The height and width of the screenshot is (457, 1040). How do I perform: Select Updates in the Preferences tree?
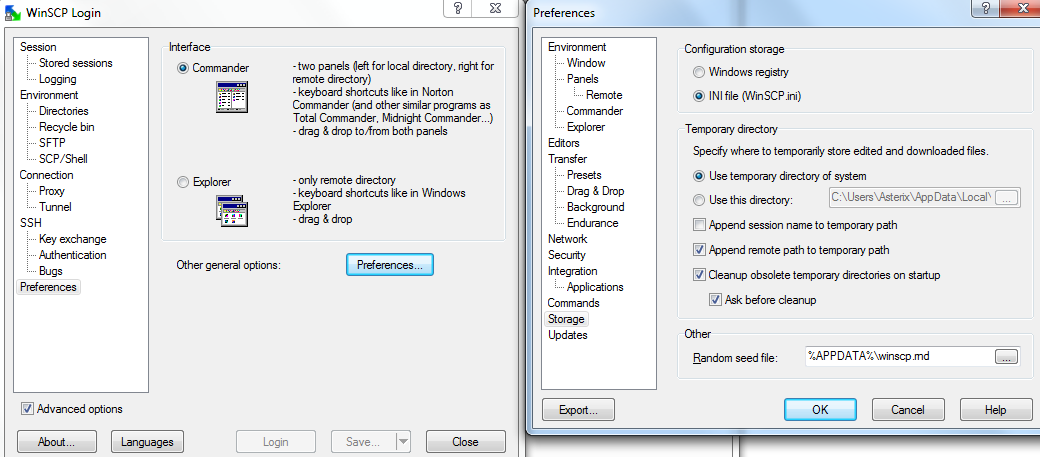[x=568, y=335]
